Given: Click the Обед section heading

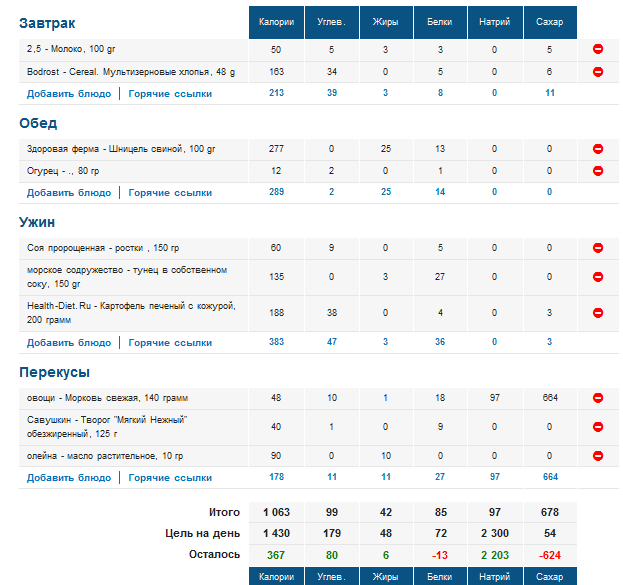Looking at the screenshot, I should pyautogui.click(x=38, y=123).
